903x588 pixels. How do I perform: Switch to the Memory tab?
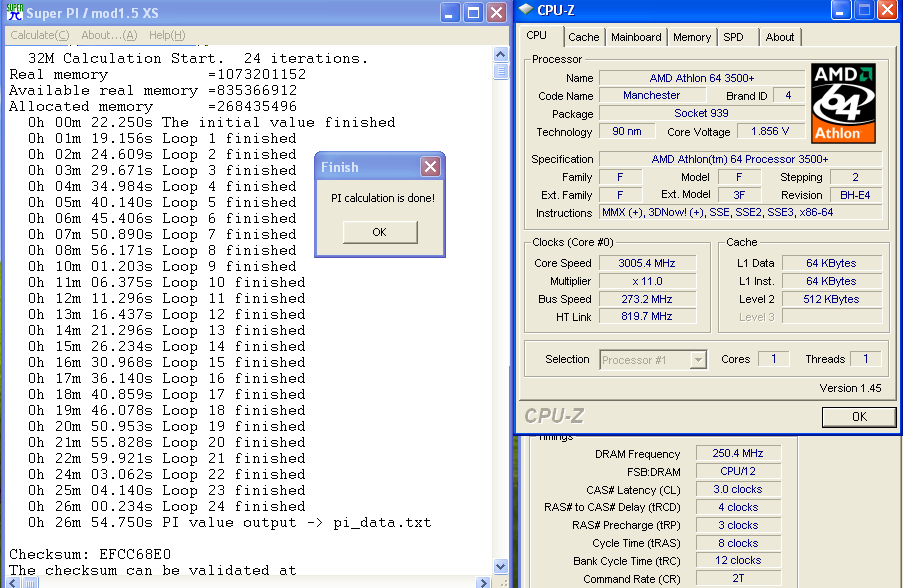692,37
